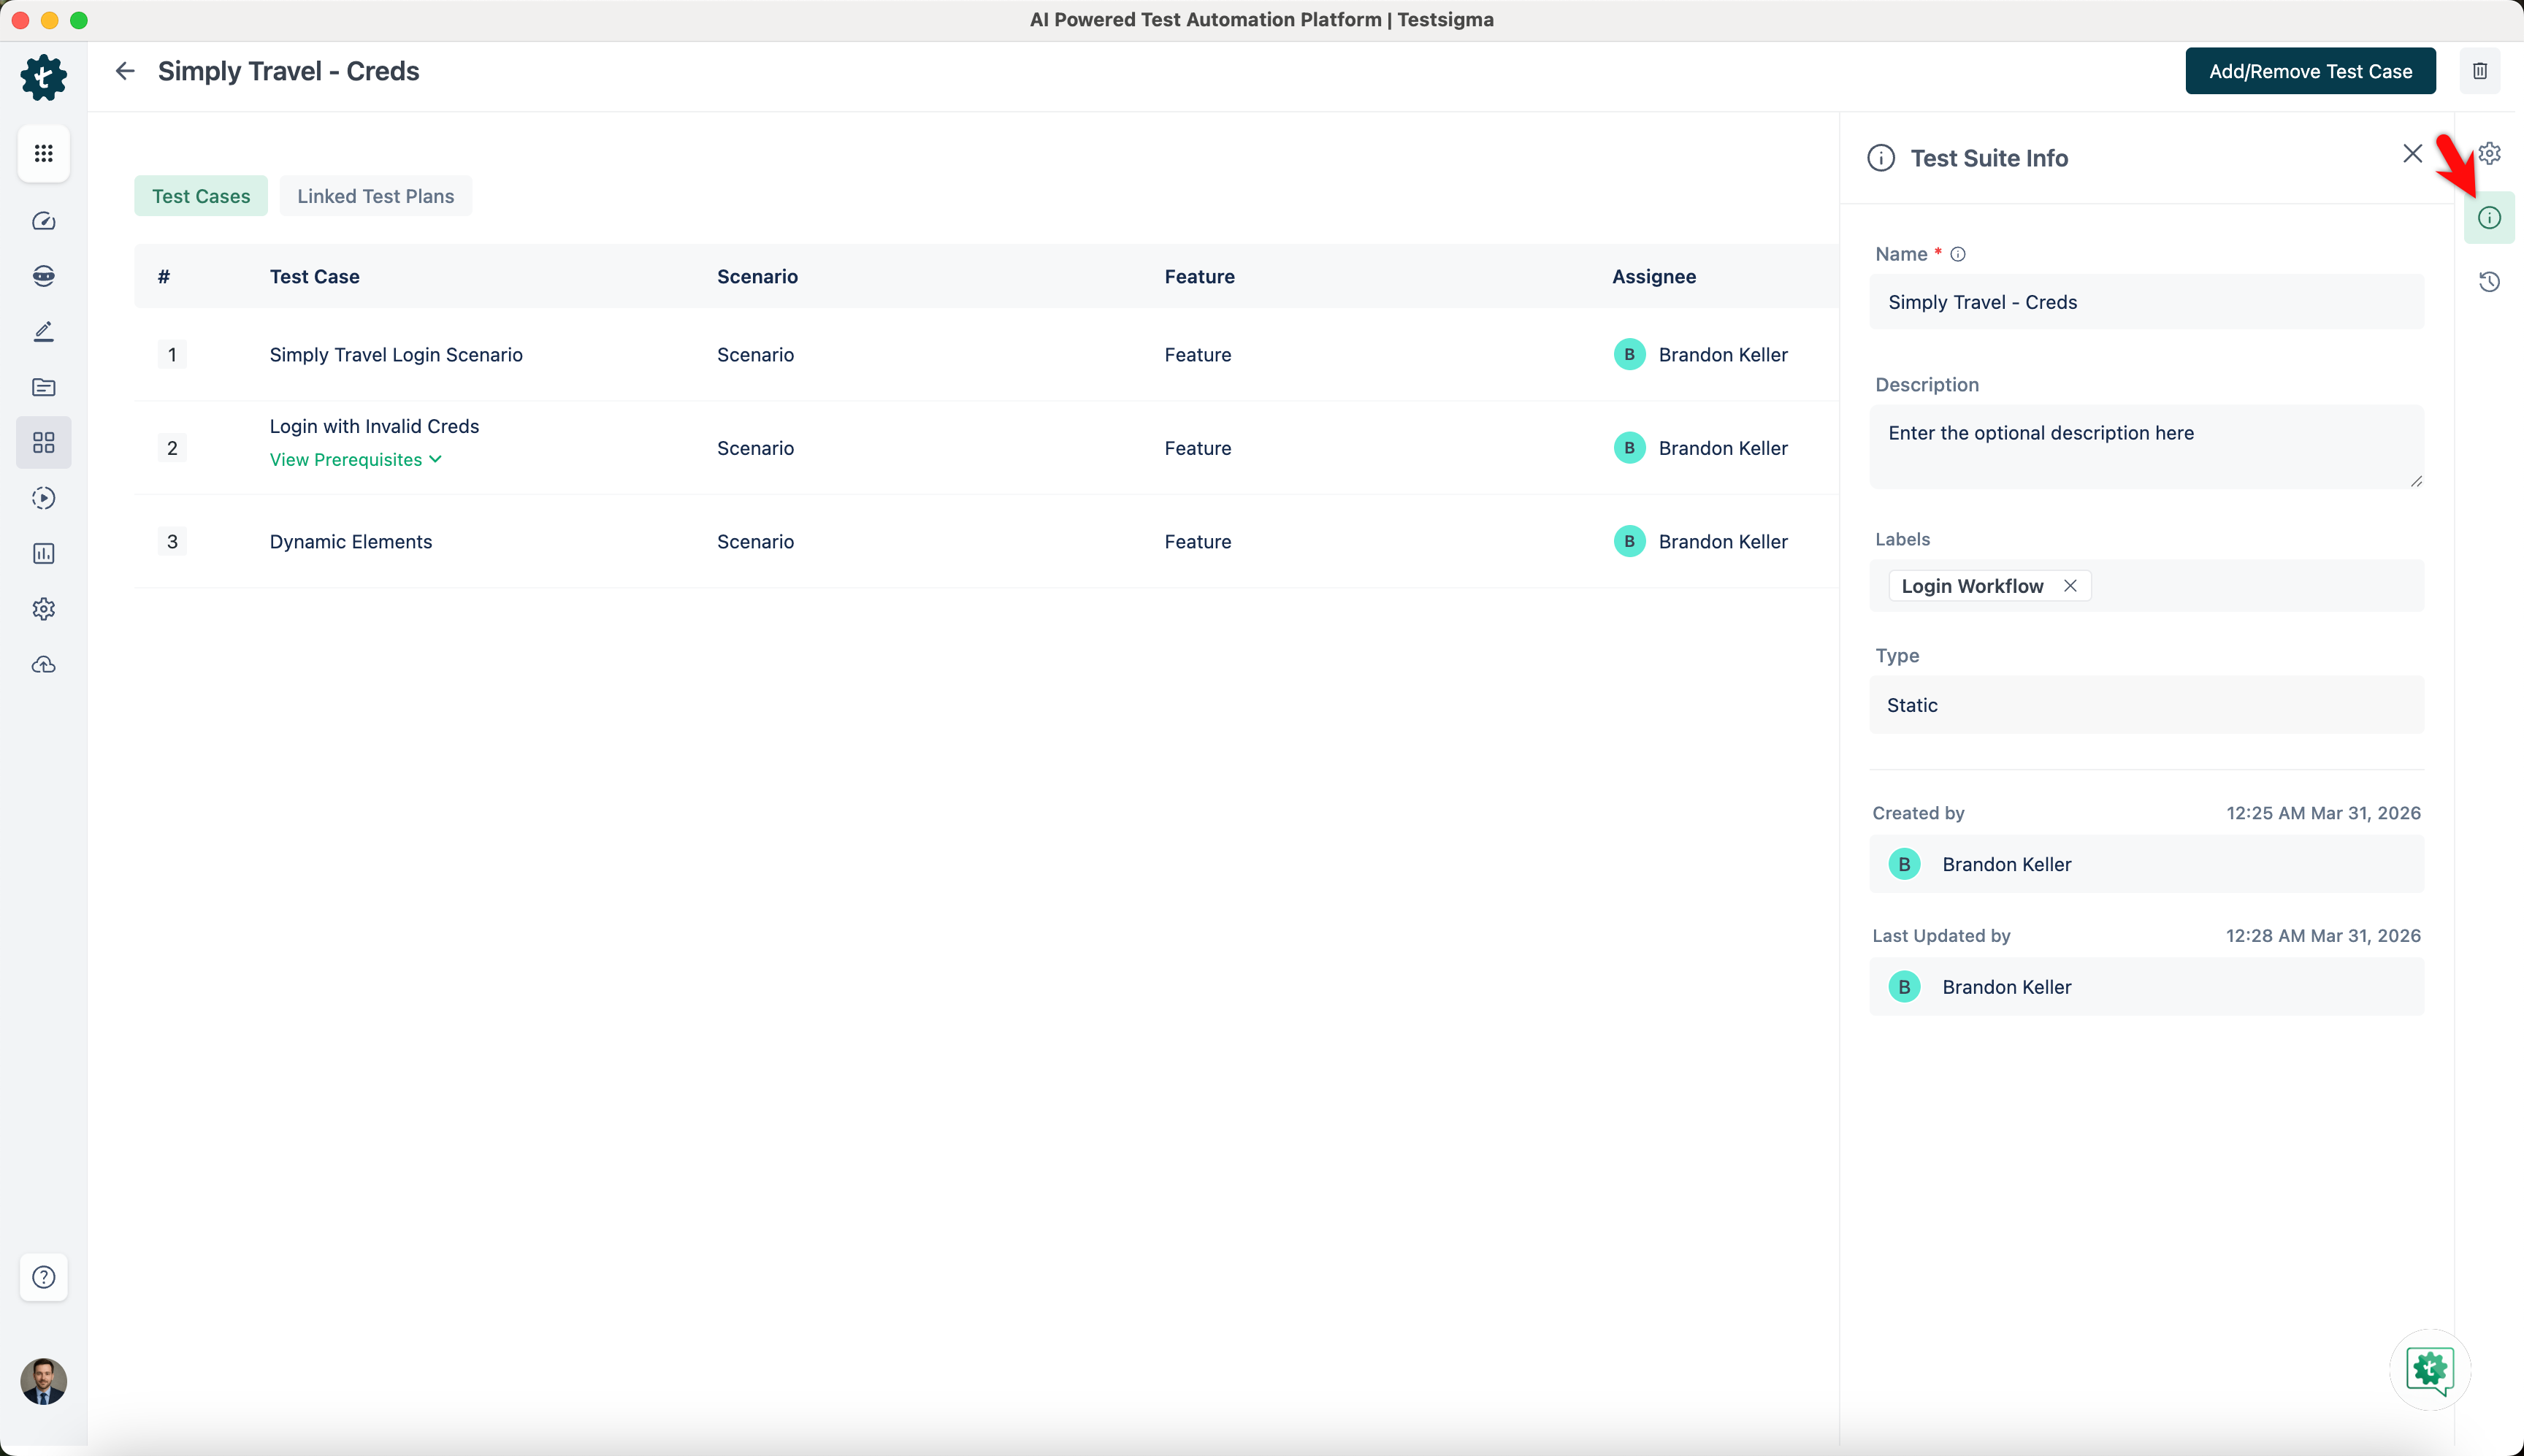
Task: Click the cloud upload sidebar icon
Action: point(43,664)
